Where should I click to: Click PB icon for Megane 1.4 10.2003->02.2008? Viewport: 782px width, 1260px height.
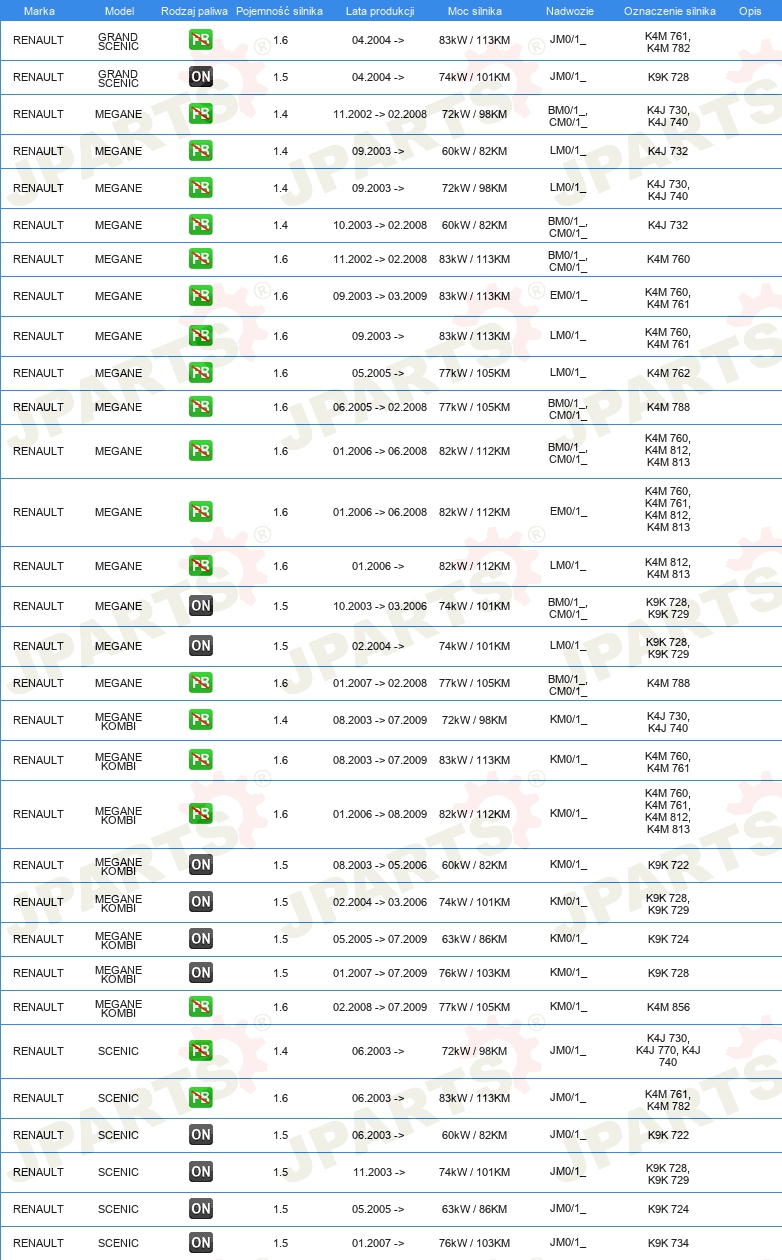pos(200,225)
